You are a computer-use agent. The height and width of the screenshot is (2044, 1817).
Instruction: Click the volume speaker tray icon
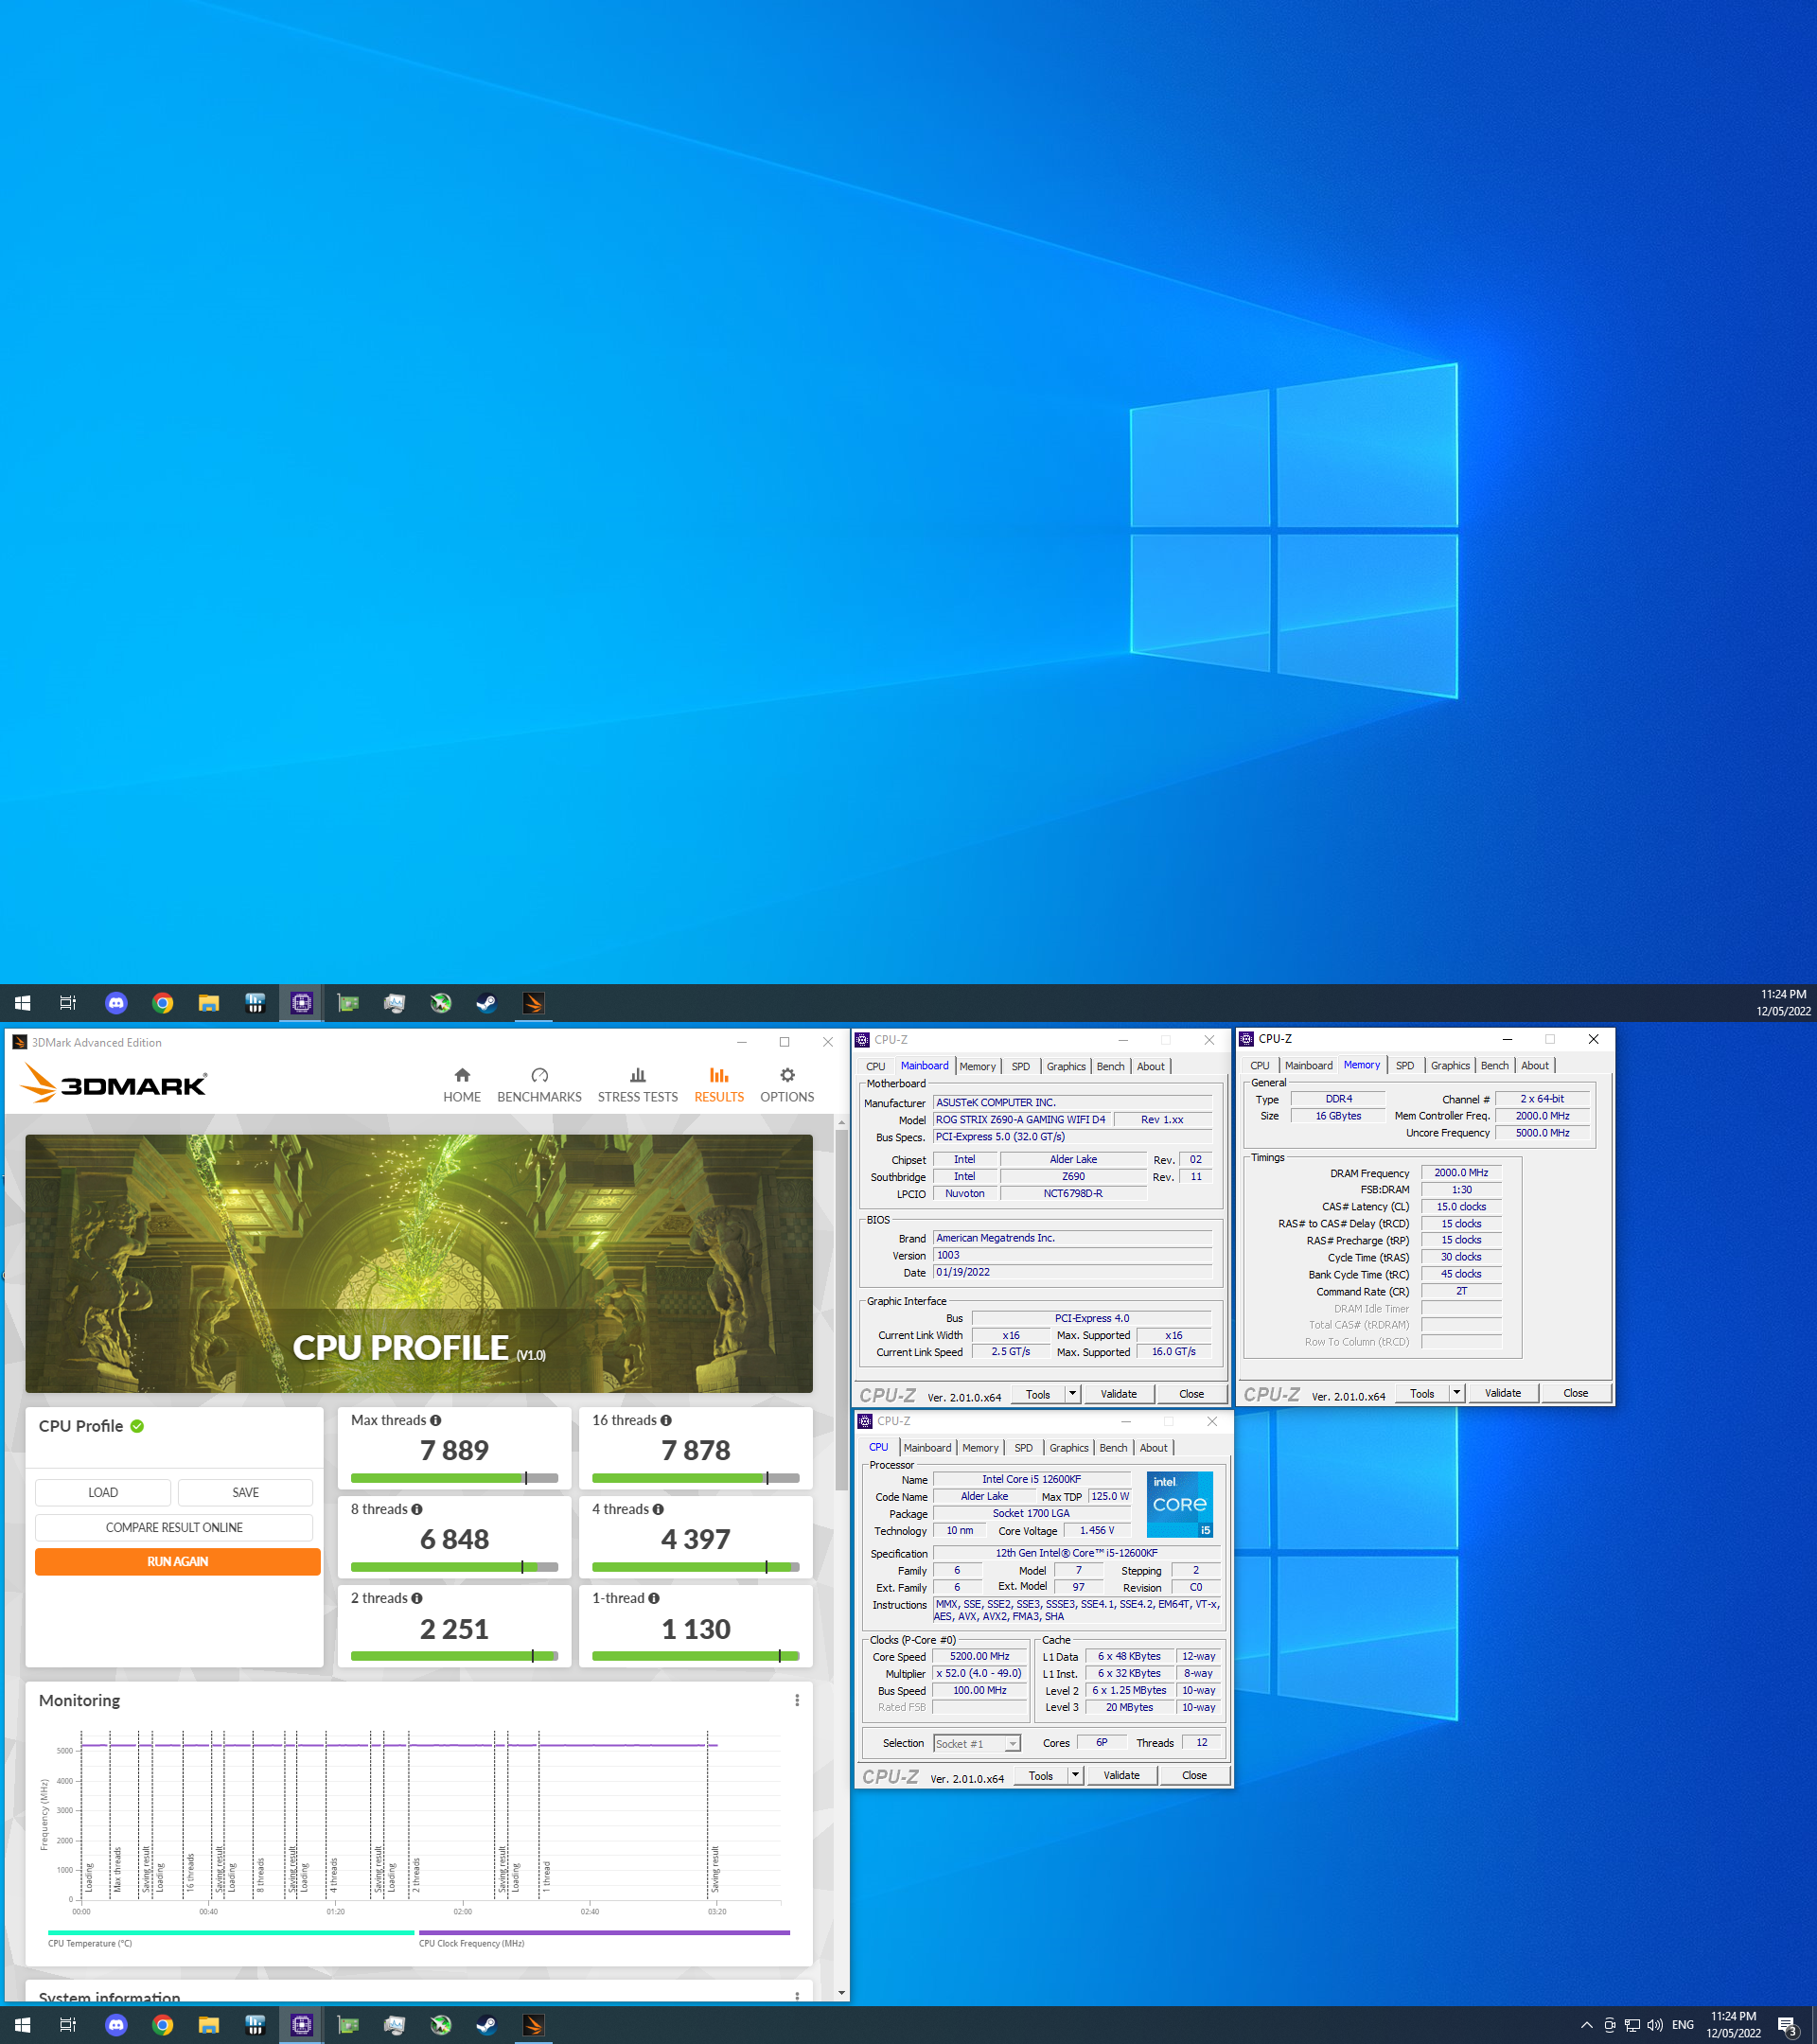(x=1654, y=2025)
